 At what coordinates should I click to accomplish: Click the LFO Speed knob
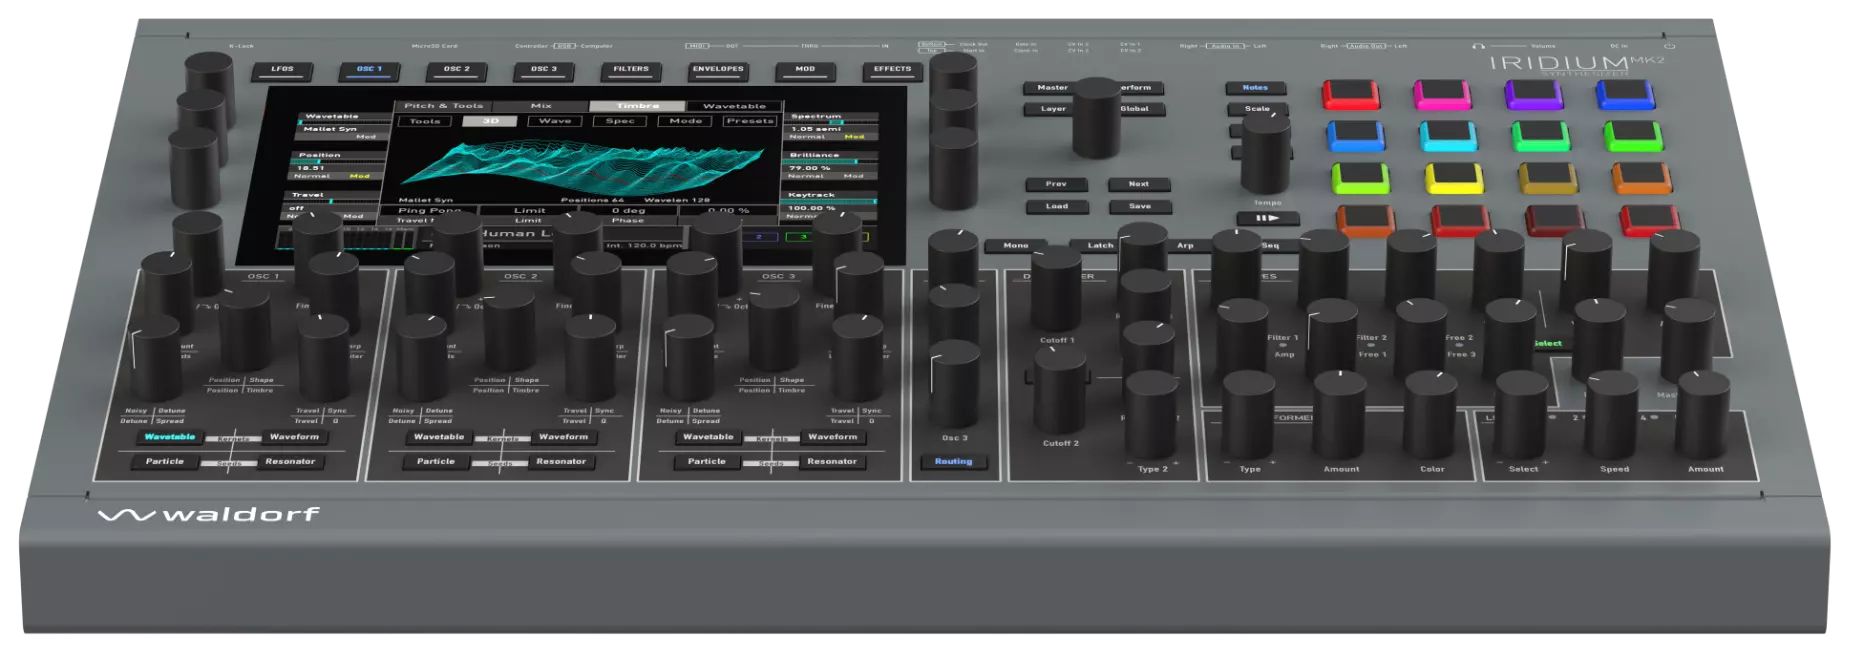1611,415
